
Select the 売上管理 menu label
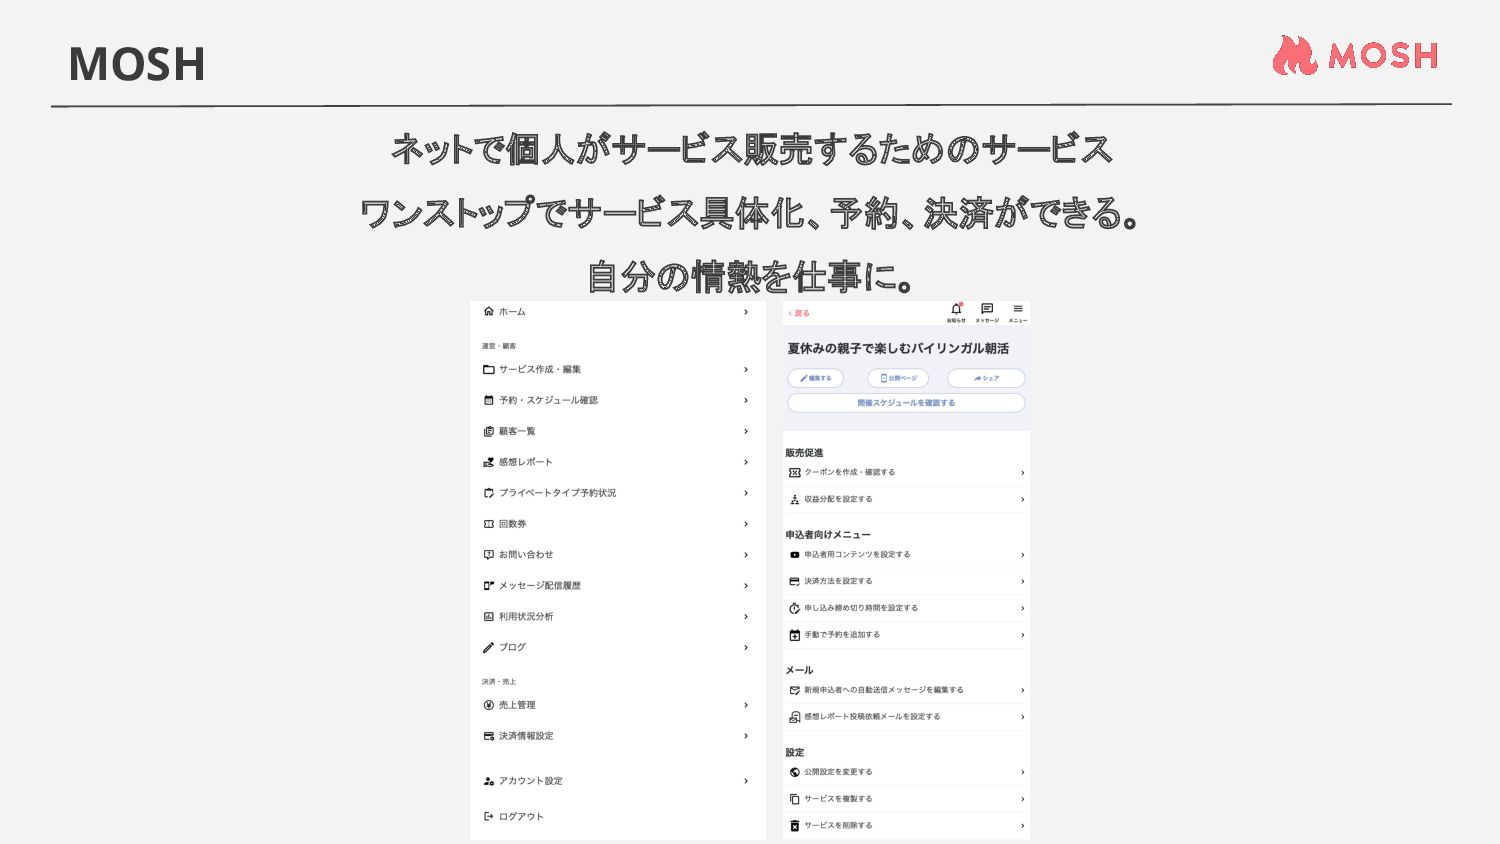517,705
